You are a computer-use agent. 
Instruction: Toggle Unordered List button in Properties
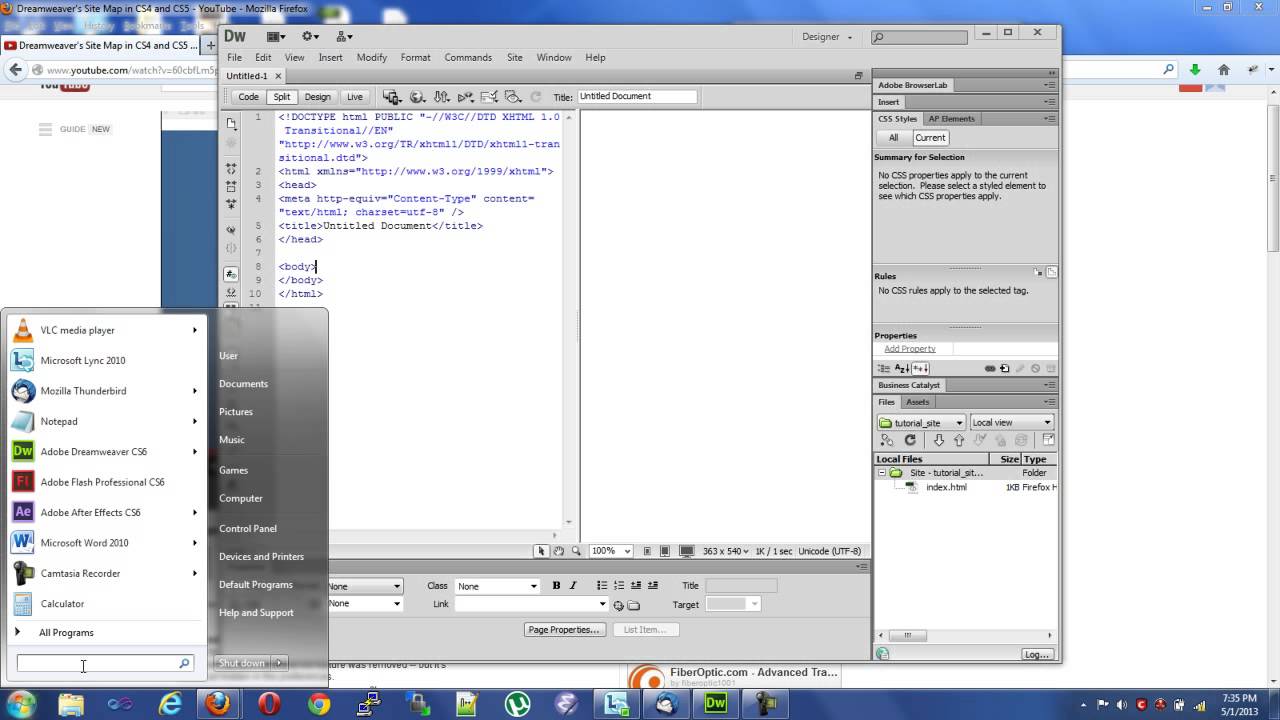pyautogui.click(x=602, y=586)
